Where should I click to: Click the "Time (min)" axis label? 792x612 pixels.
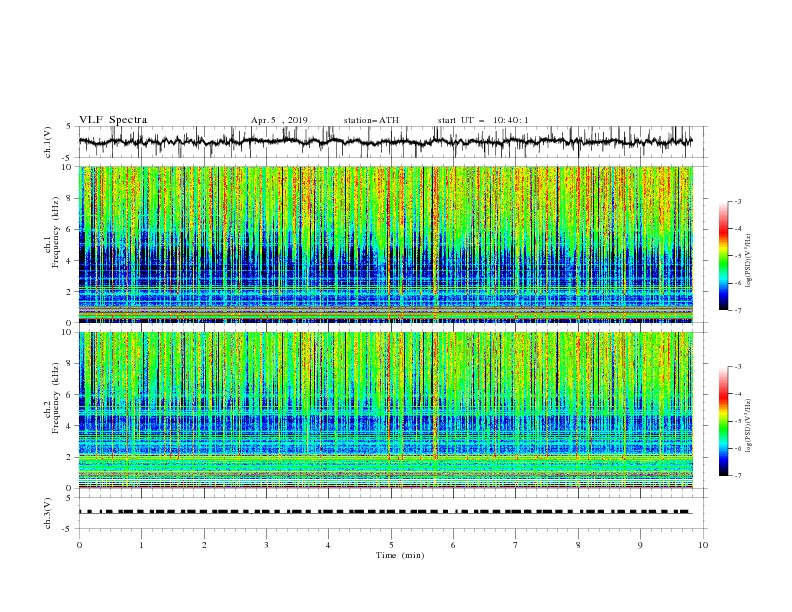pyautogui.click(x=400, y=555)
